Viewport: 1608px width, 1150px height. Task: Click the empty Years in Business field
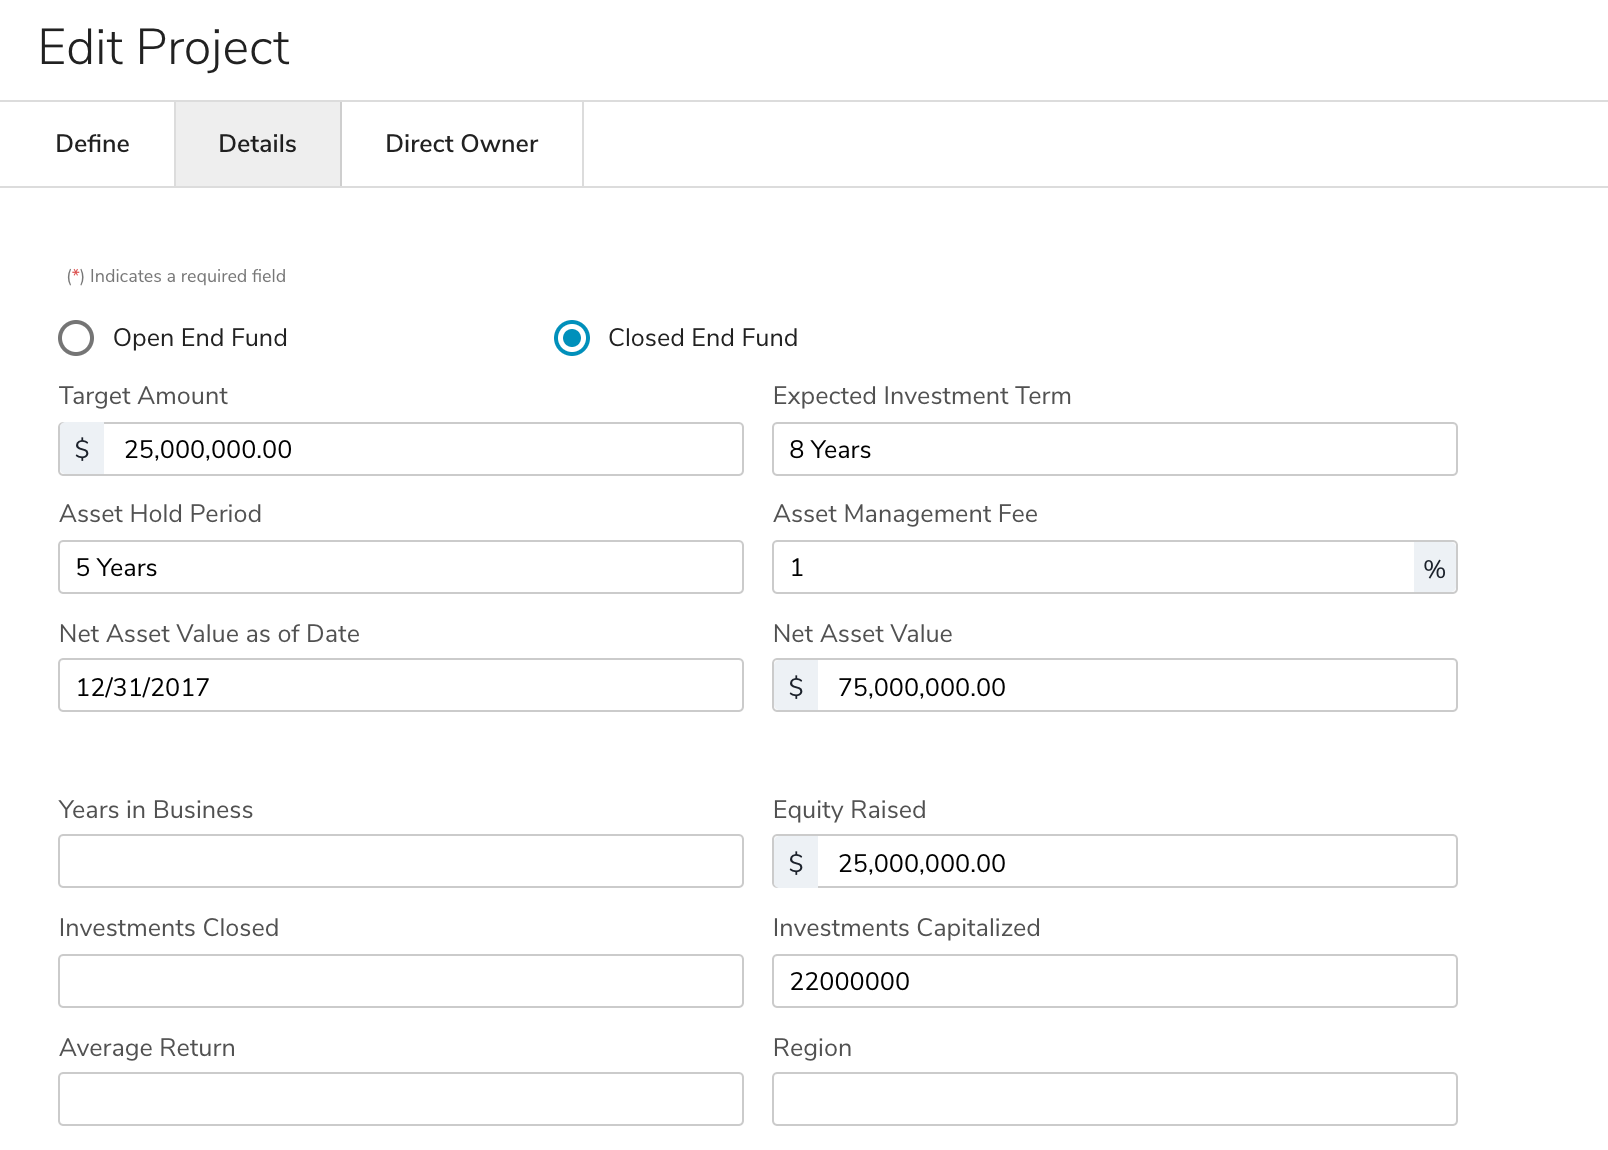click(400, 861)
